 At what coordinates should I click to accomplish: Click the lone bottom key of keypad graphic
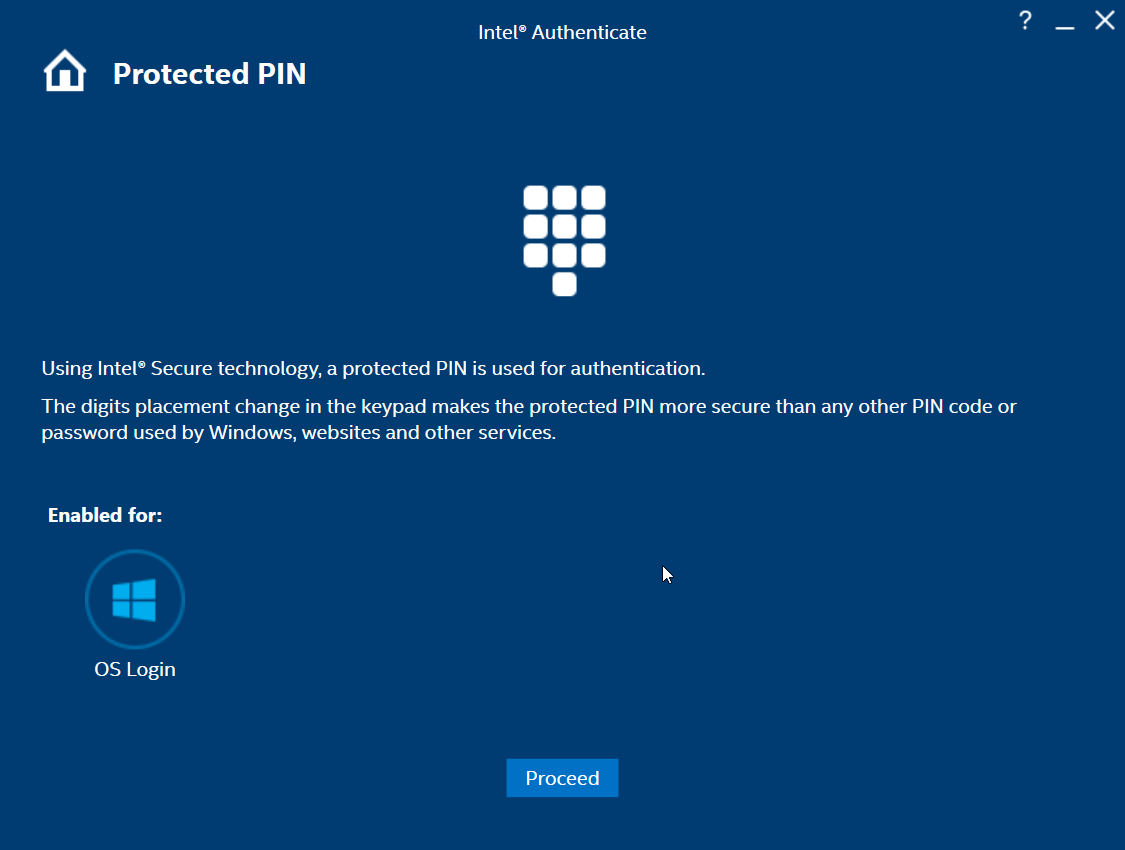(x=565, y=284)
